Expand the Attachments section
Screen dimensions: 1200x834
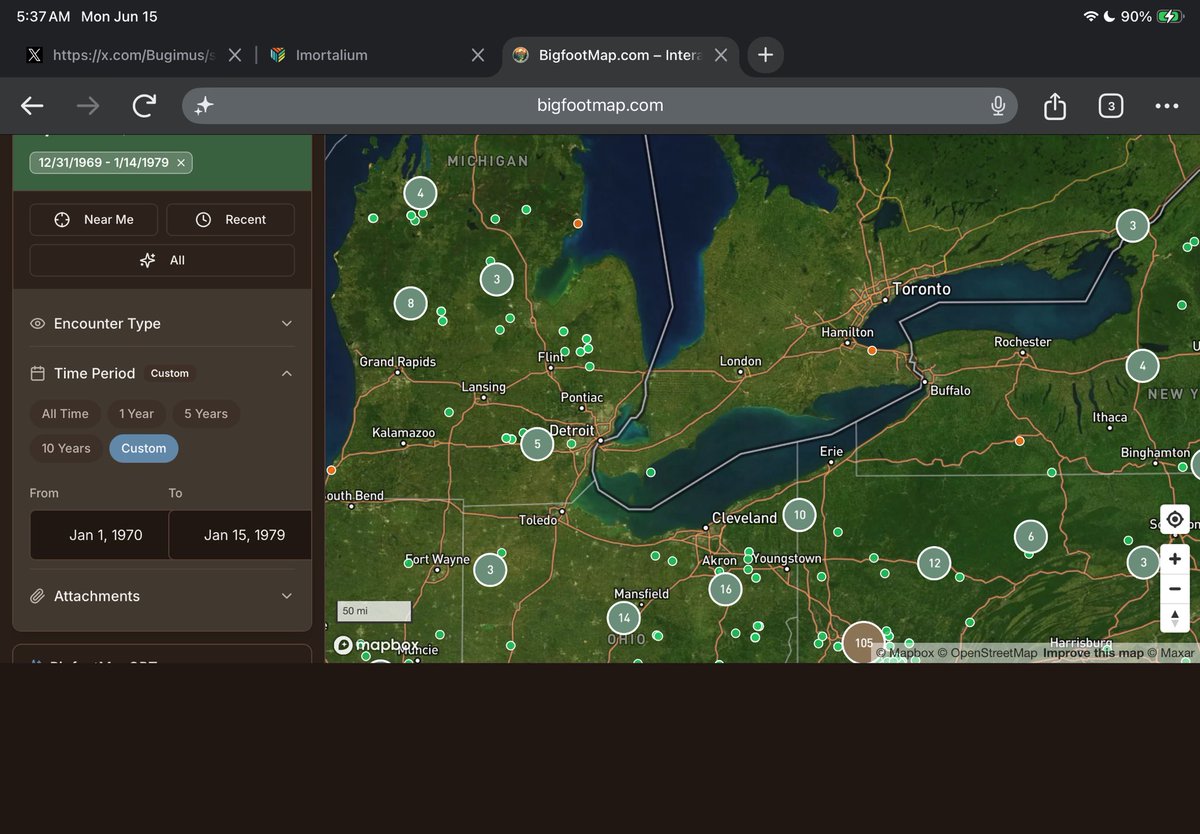tap(162, 596)
